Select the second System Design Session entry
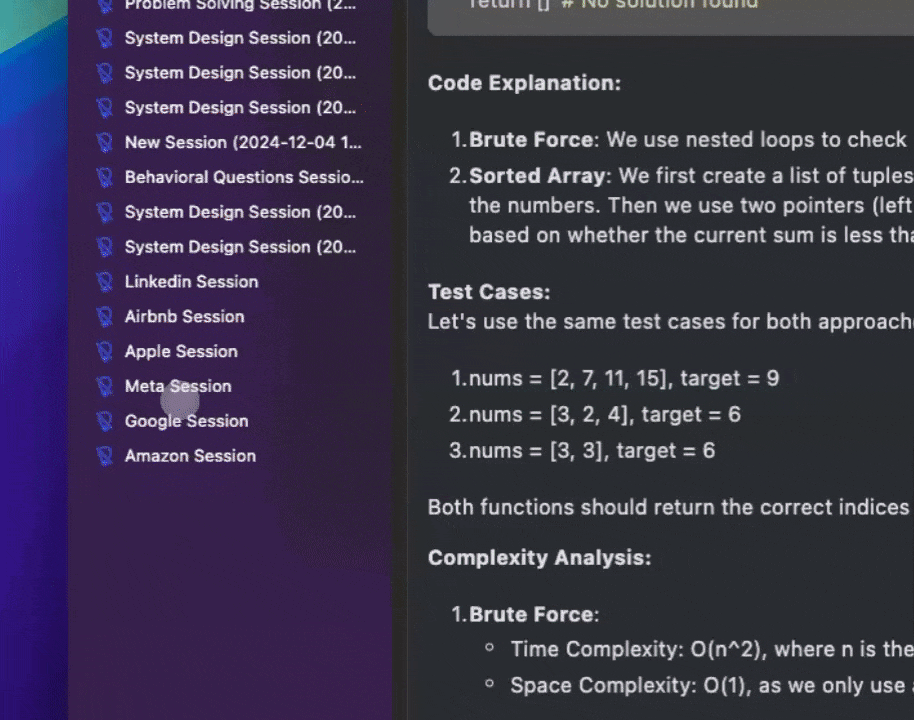 point(240,72)
